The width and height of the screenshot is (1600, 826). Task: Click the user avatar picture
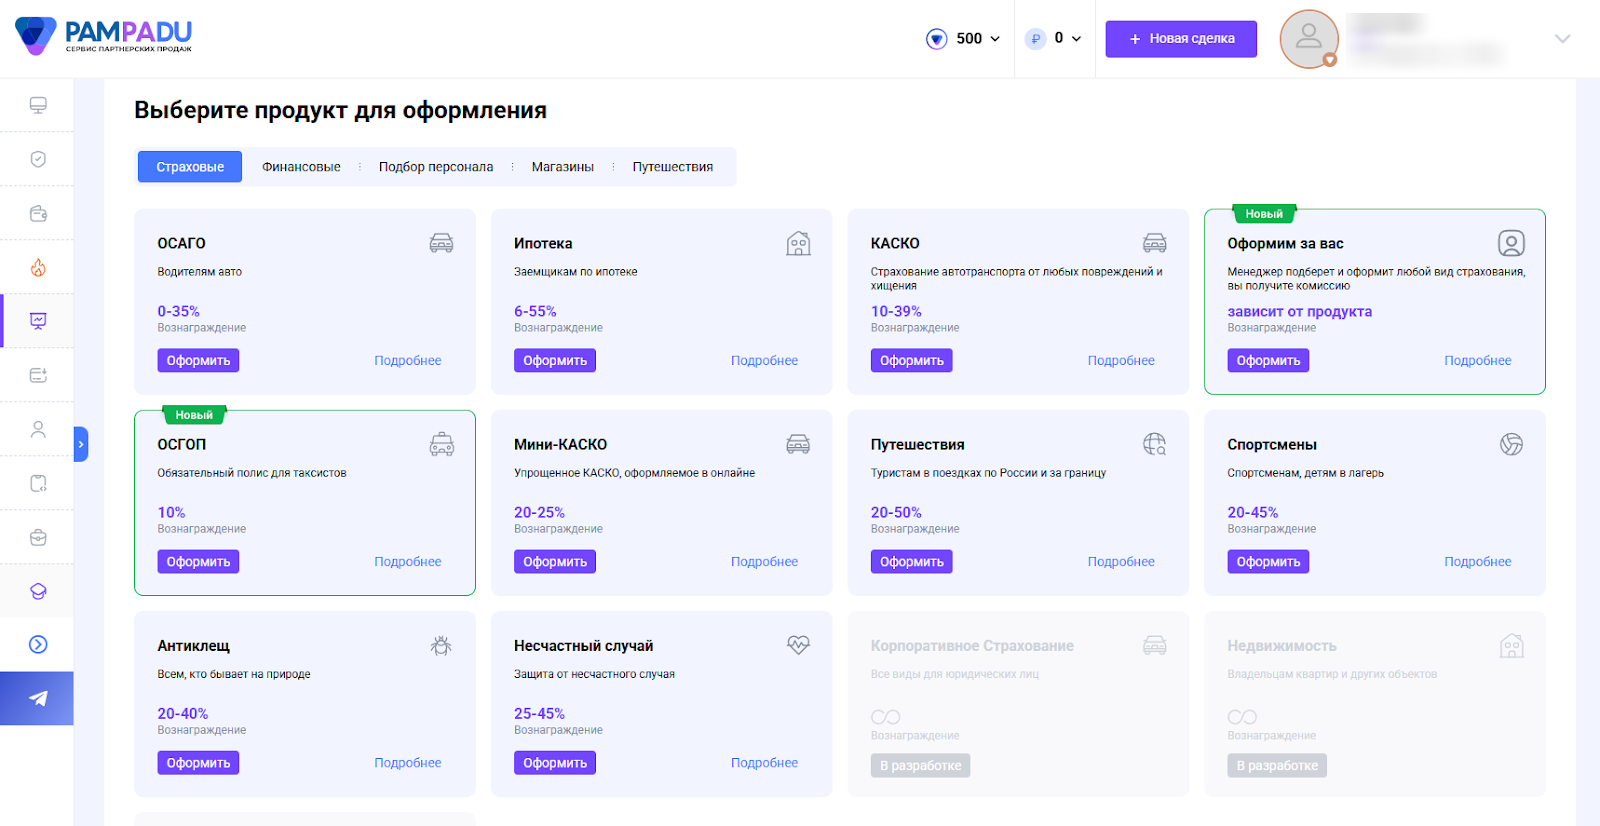click(1308, 39)
